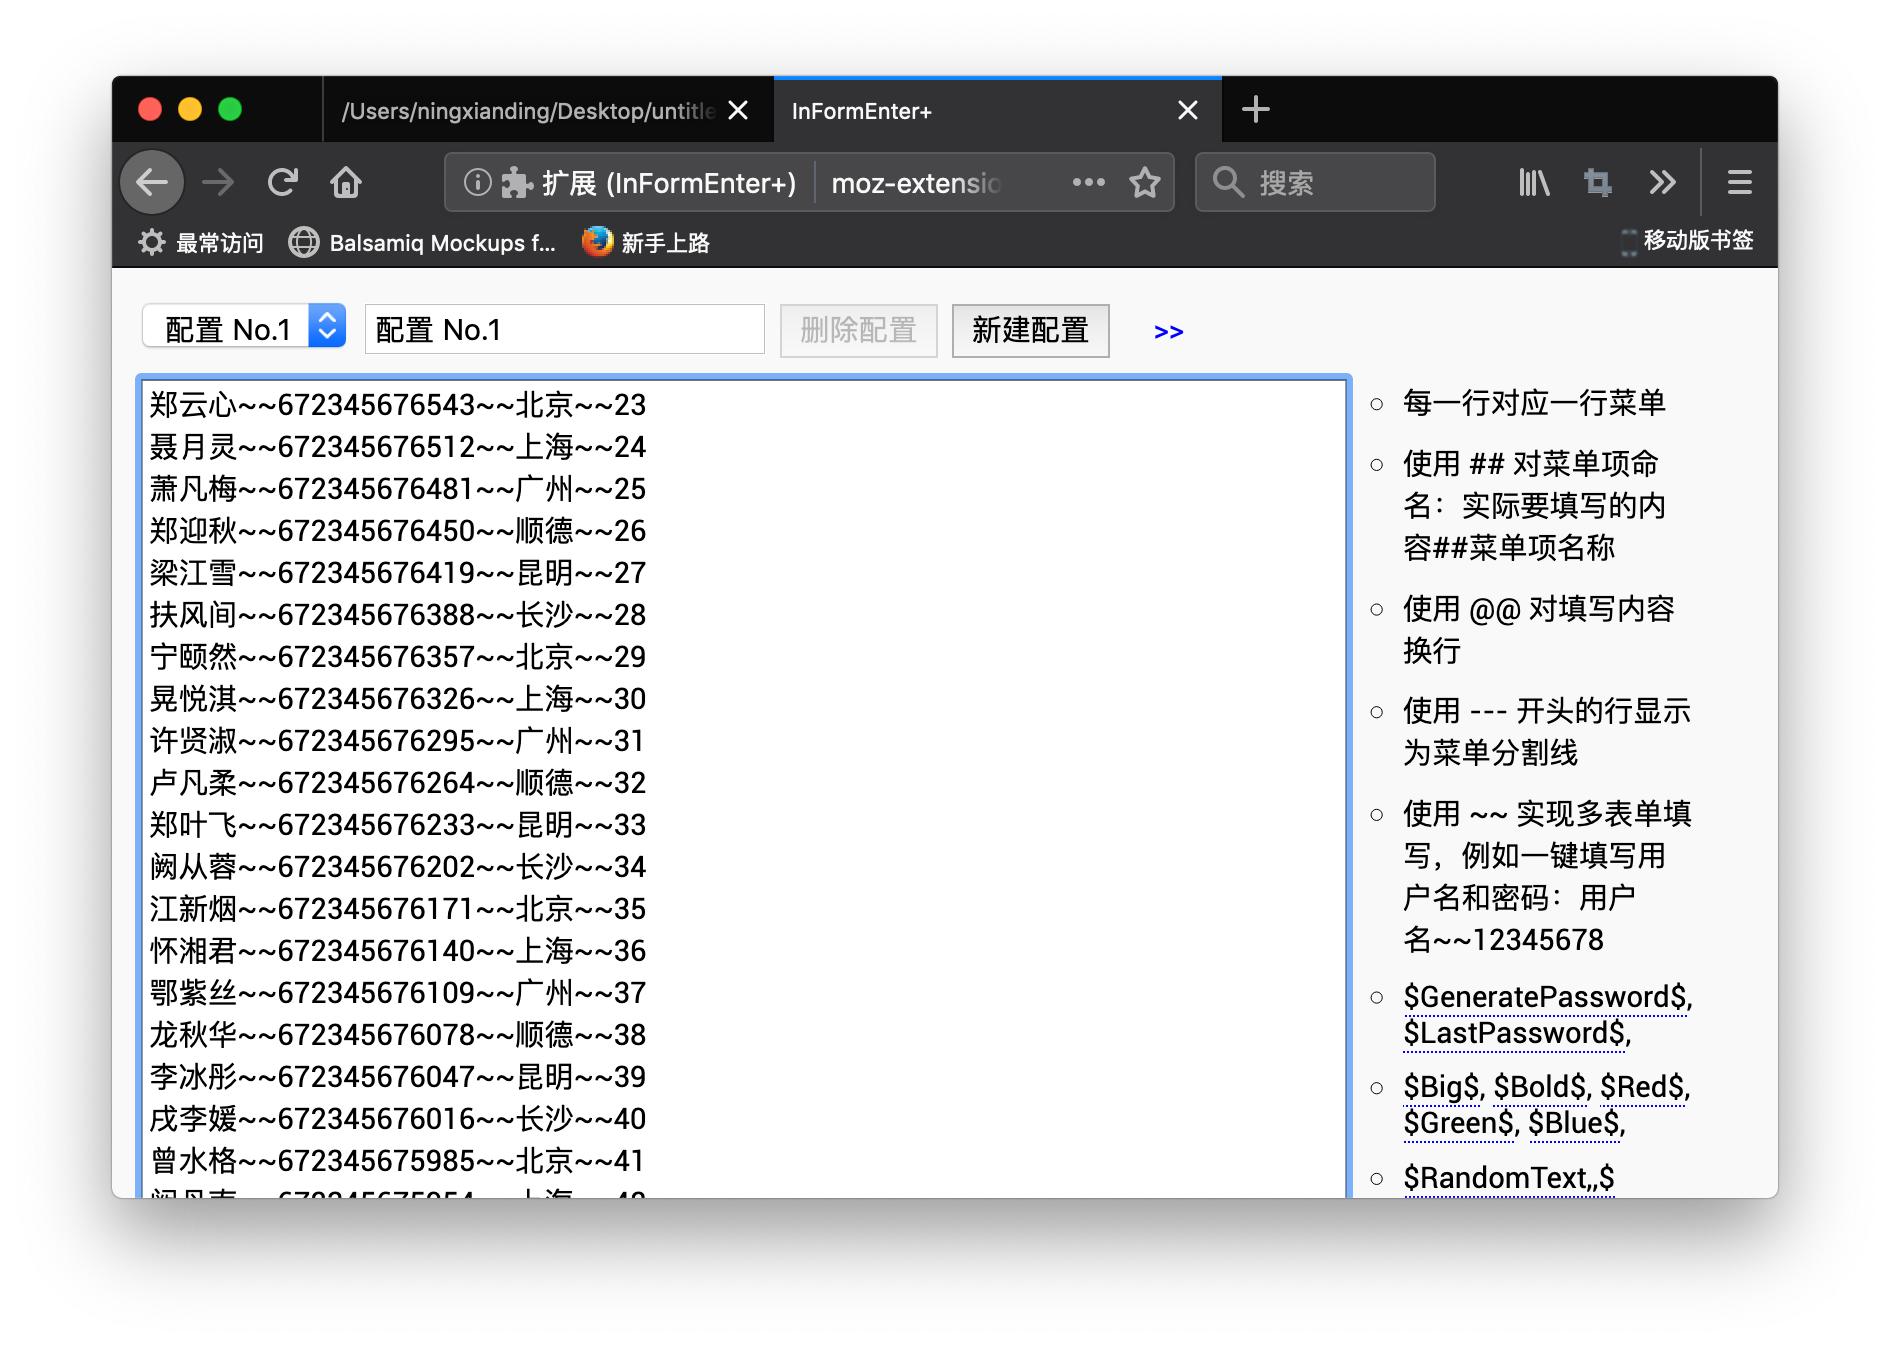Expand the >> link beside 新建配置
The image size is (1890, 1346).
tap(1168, 331)
